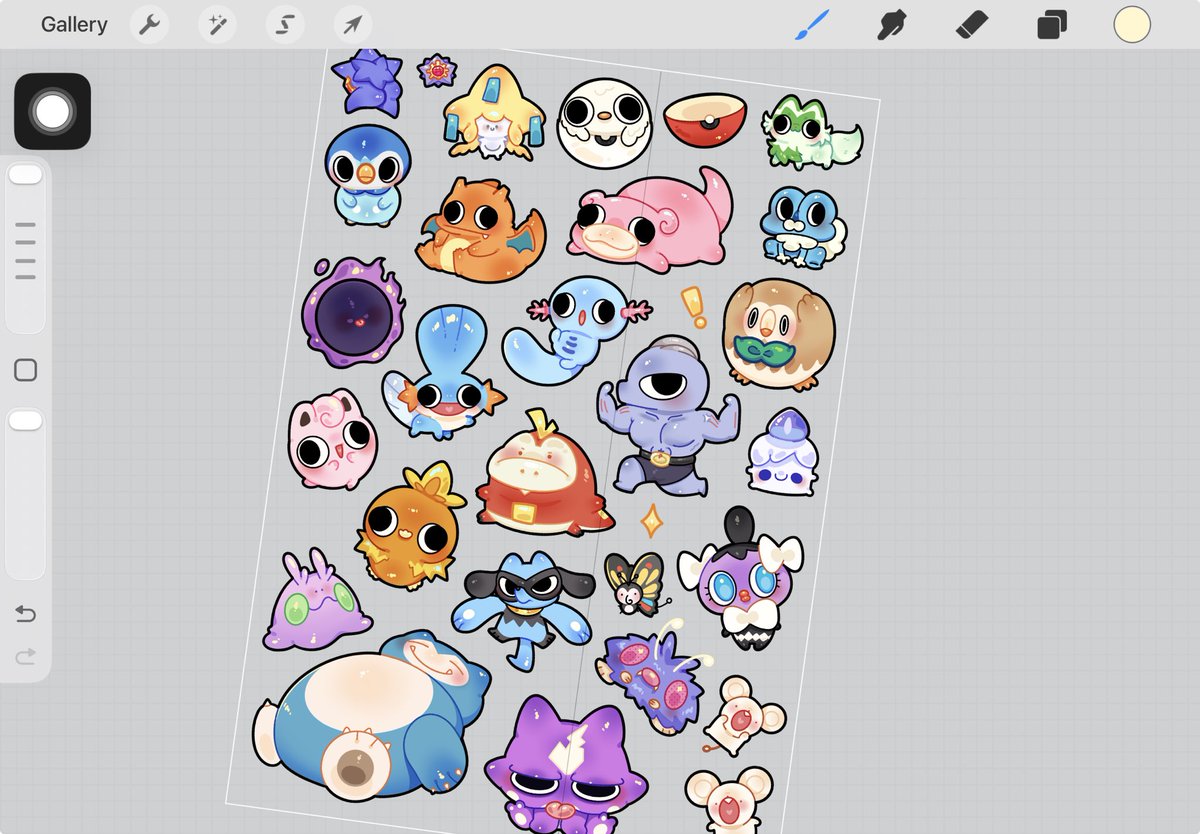Select the Smudge tool
This screenshot has height=834, width=1200.
point(890,24)
